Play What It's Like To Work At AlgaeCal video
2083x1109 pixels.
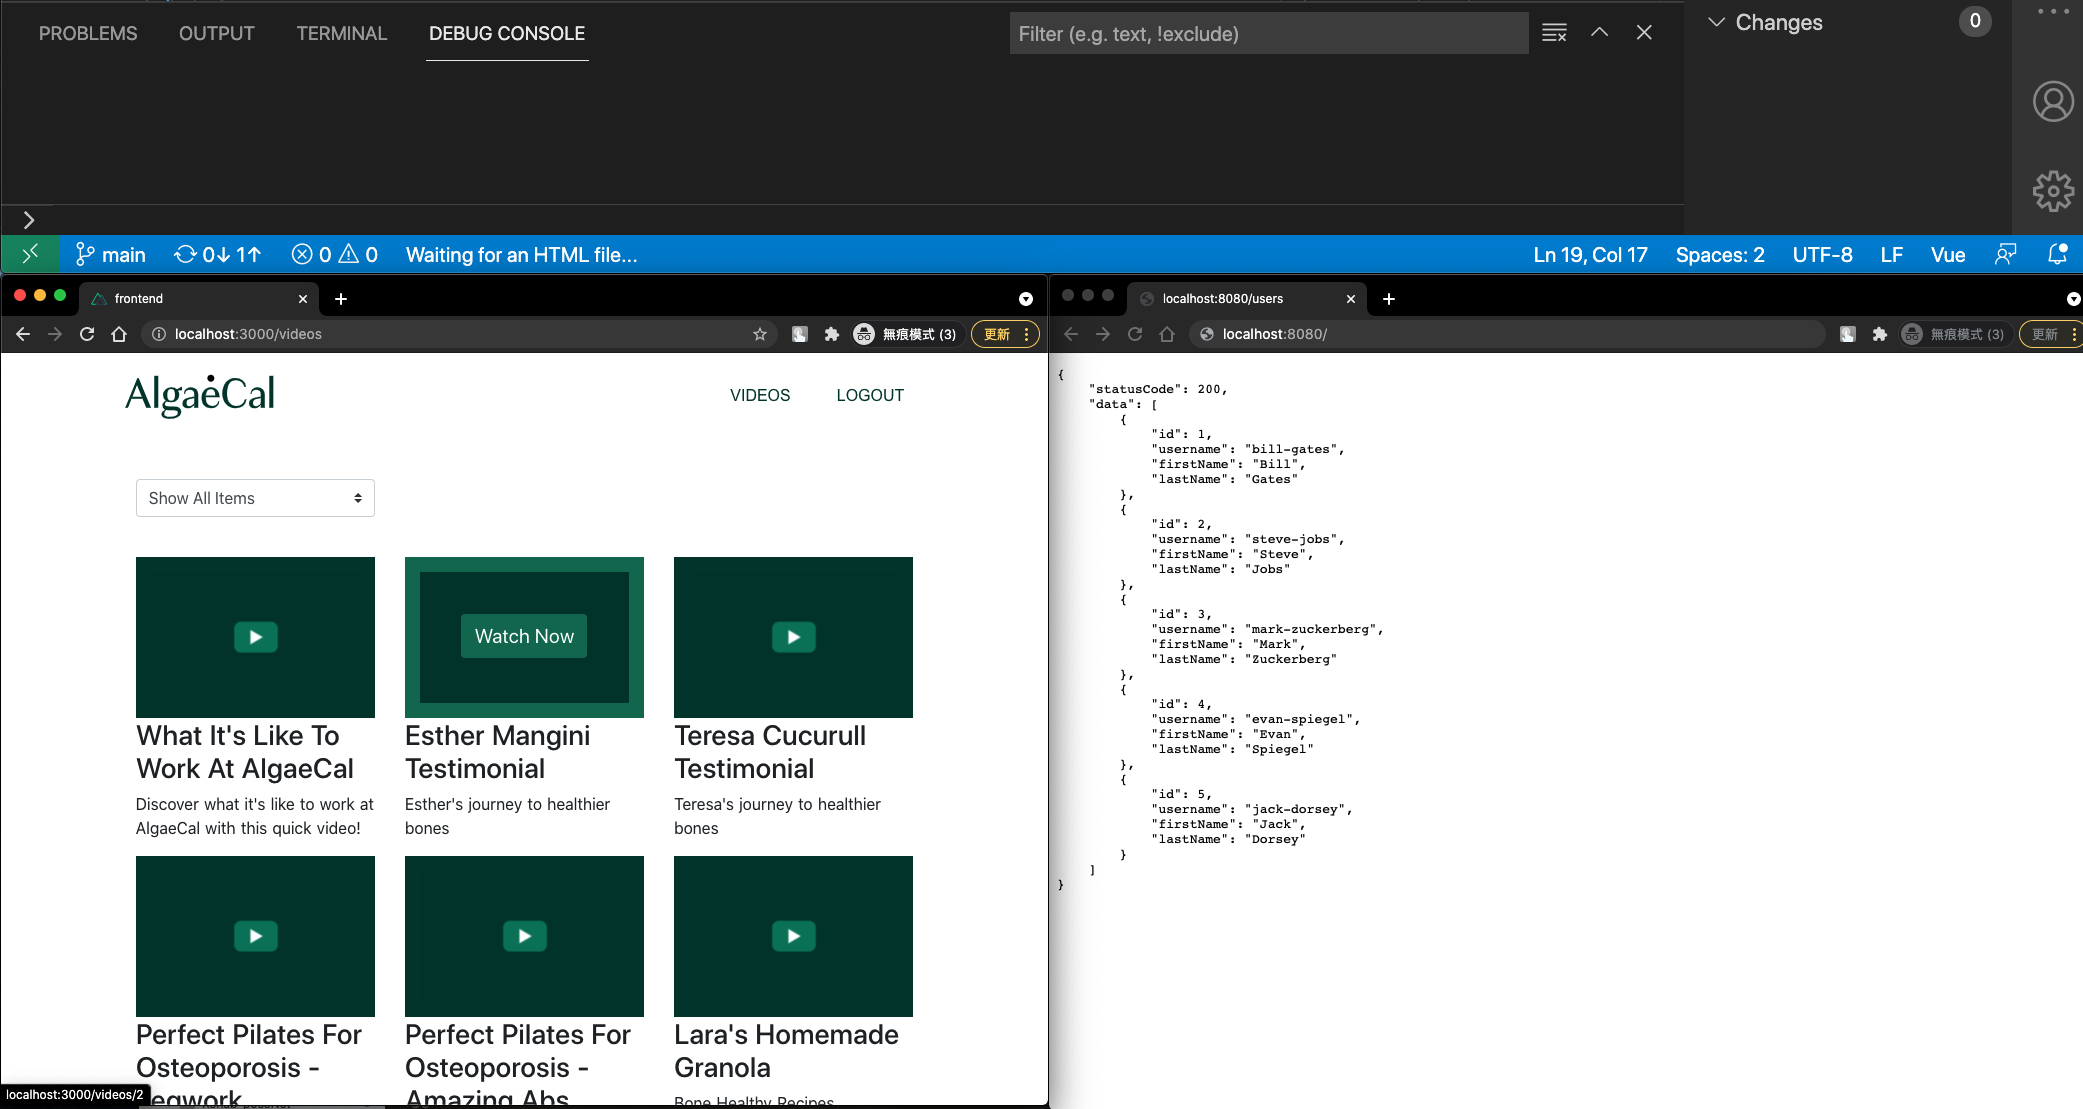tap(256, 637)
